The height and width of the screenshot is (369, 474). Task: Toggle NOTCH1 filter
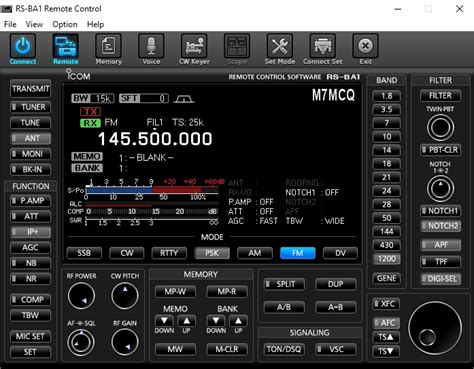pos(440,211)
